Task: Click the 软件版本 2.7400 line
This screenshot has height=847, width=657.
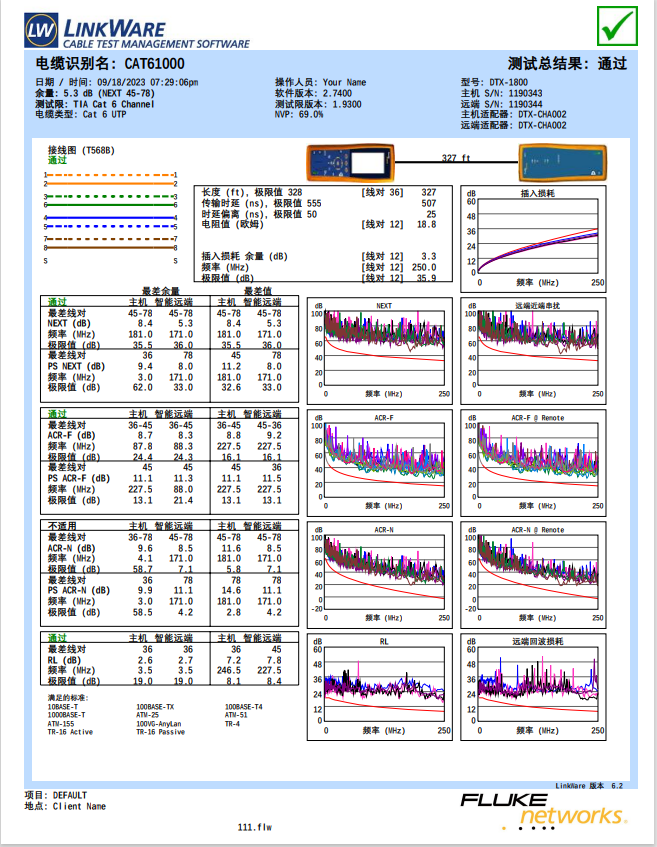Action: [313, 93]
